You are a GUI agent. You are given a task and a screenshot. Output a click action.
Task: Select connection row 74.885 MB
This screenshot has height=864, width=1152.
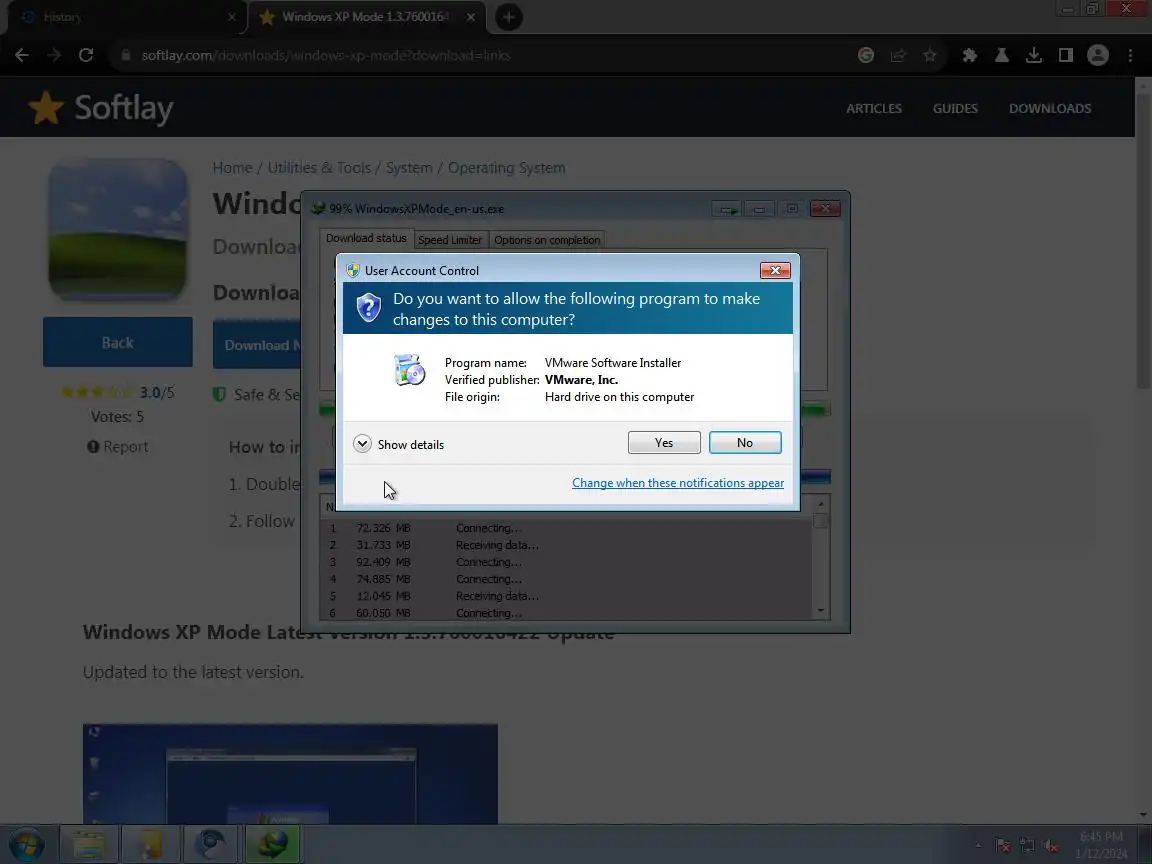[x=566, y=578]
